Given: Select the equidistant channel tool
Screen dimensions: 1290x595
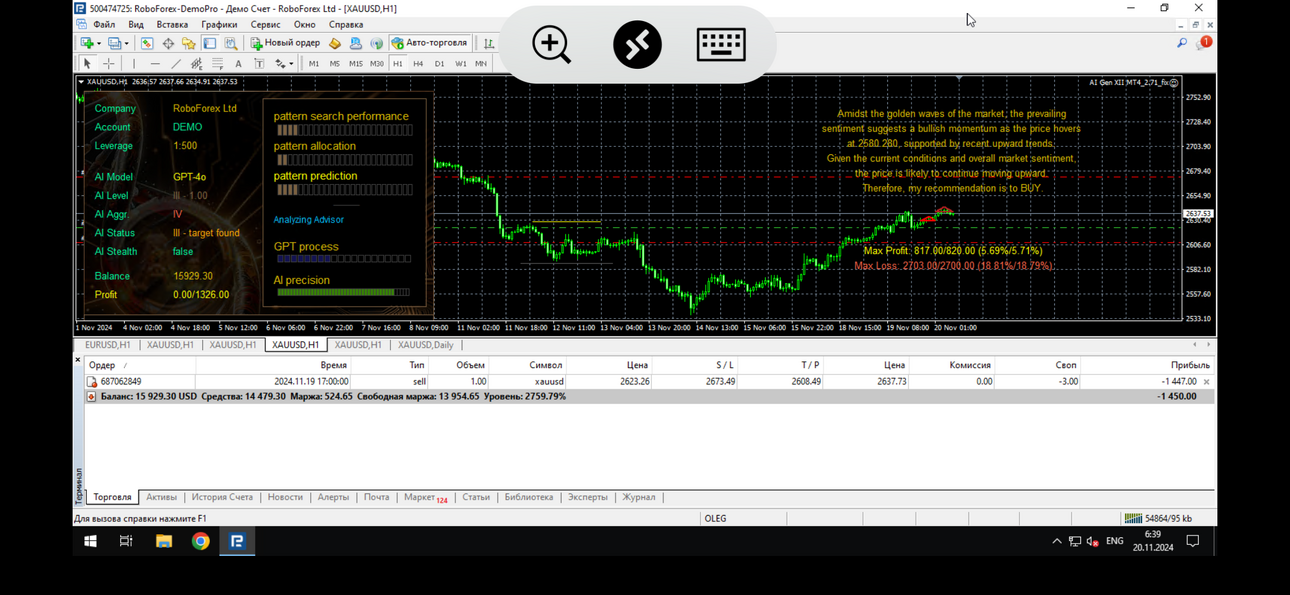Looking at the screenshot, I should coord(196,63).
